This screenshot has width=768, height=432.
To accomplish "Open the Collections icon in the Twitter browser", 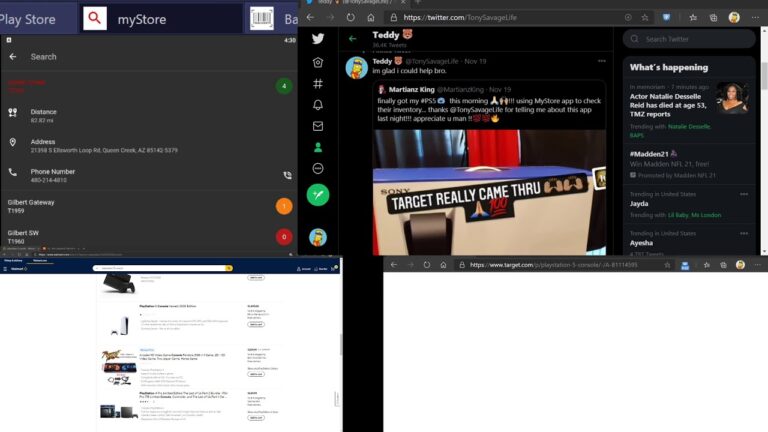I will (x=713, y=17).
